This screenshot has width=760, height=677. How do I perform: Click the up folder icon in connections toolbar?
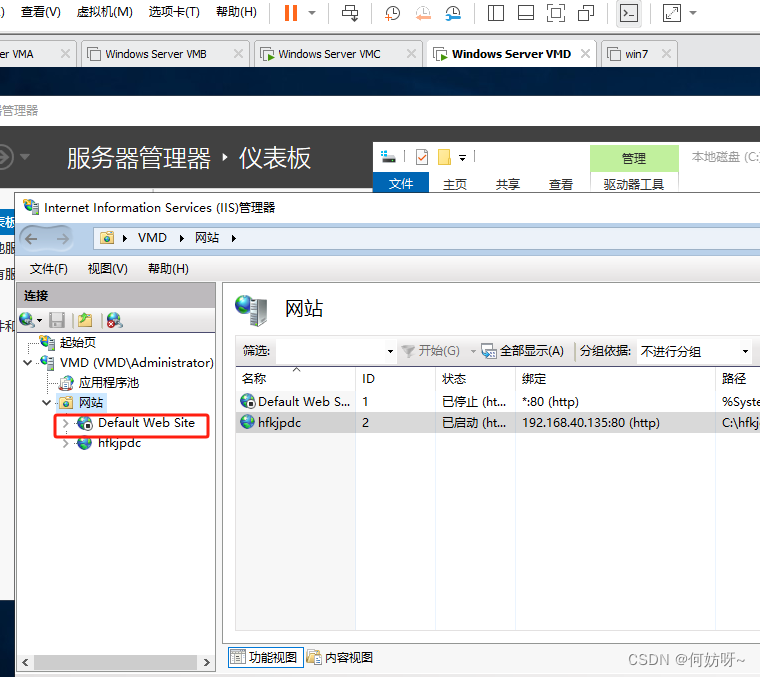(85, 320)
